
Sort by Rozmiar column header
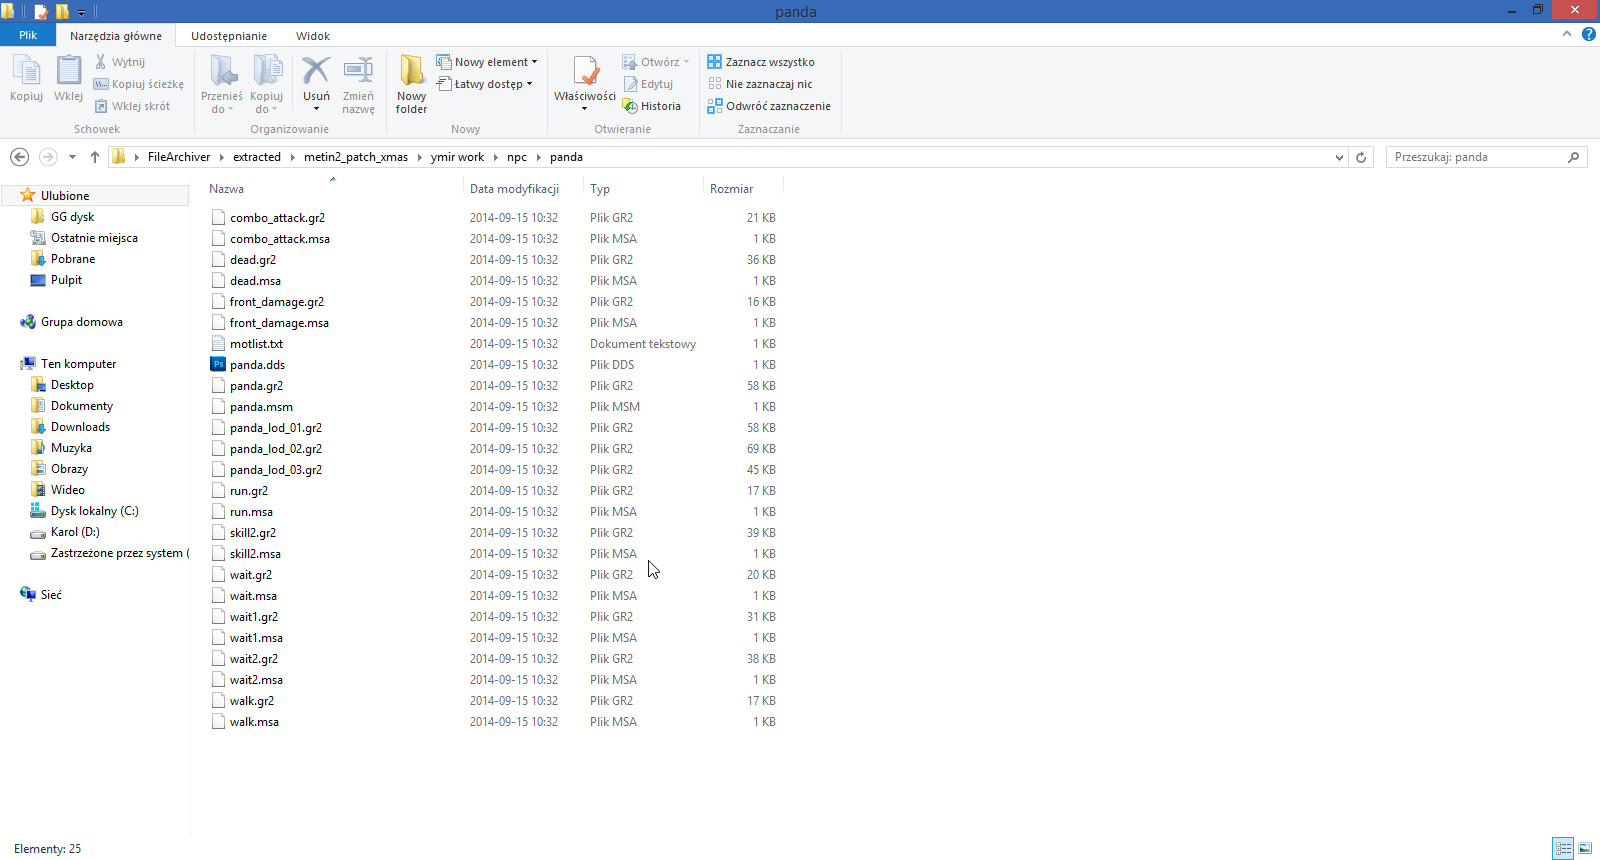(732, 189)
